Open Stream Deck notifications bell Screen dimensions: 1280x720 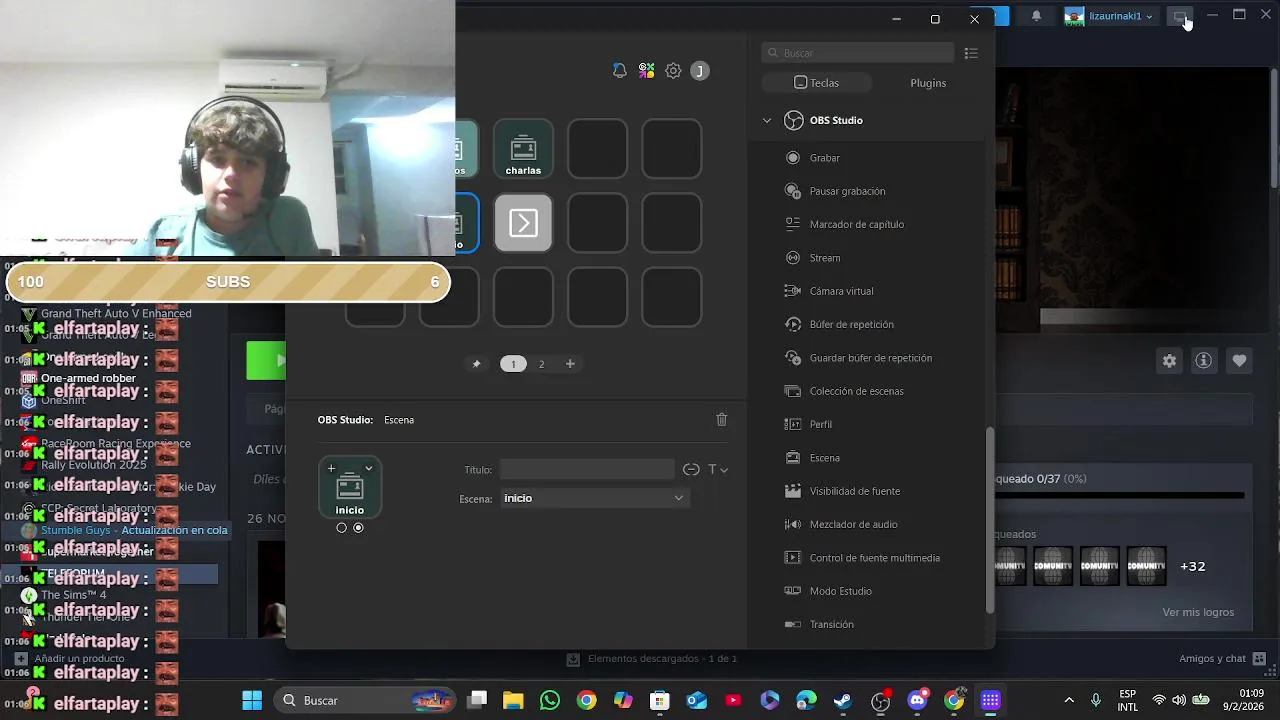[620, 71]
